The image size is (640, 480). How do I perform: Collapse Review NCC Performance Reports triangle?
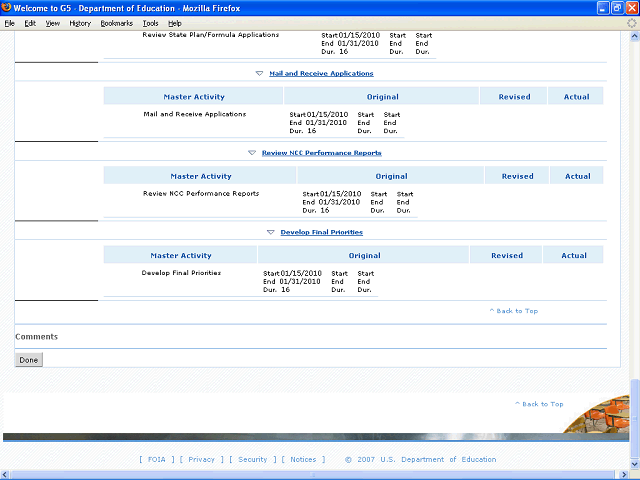click(x=252, y=153)
